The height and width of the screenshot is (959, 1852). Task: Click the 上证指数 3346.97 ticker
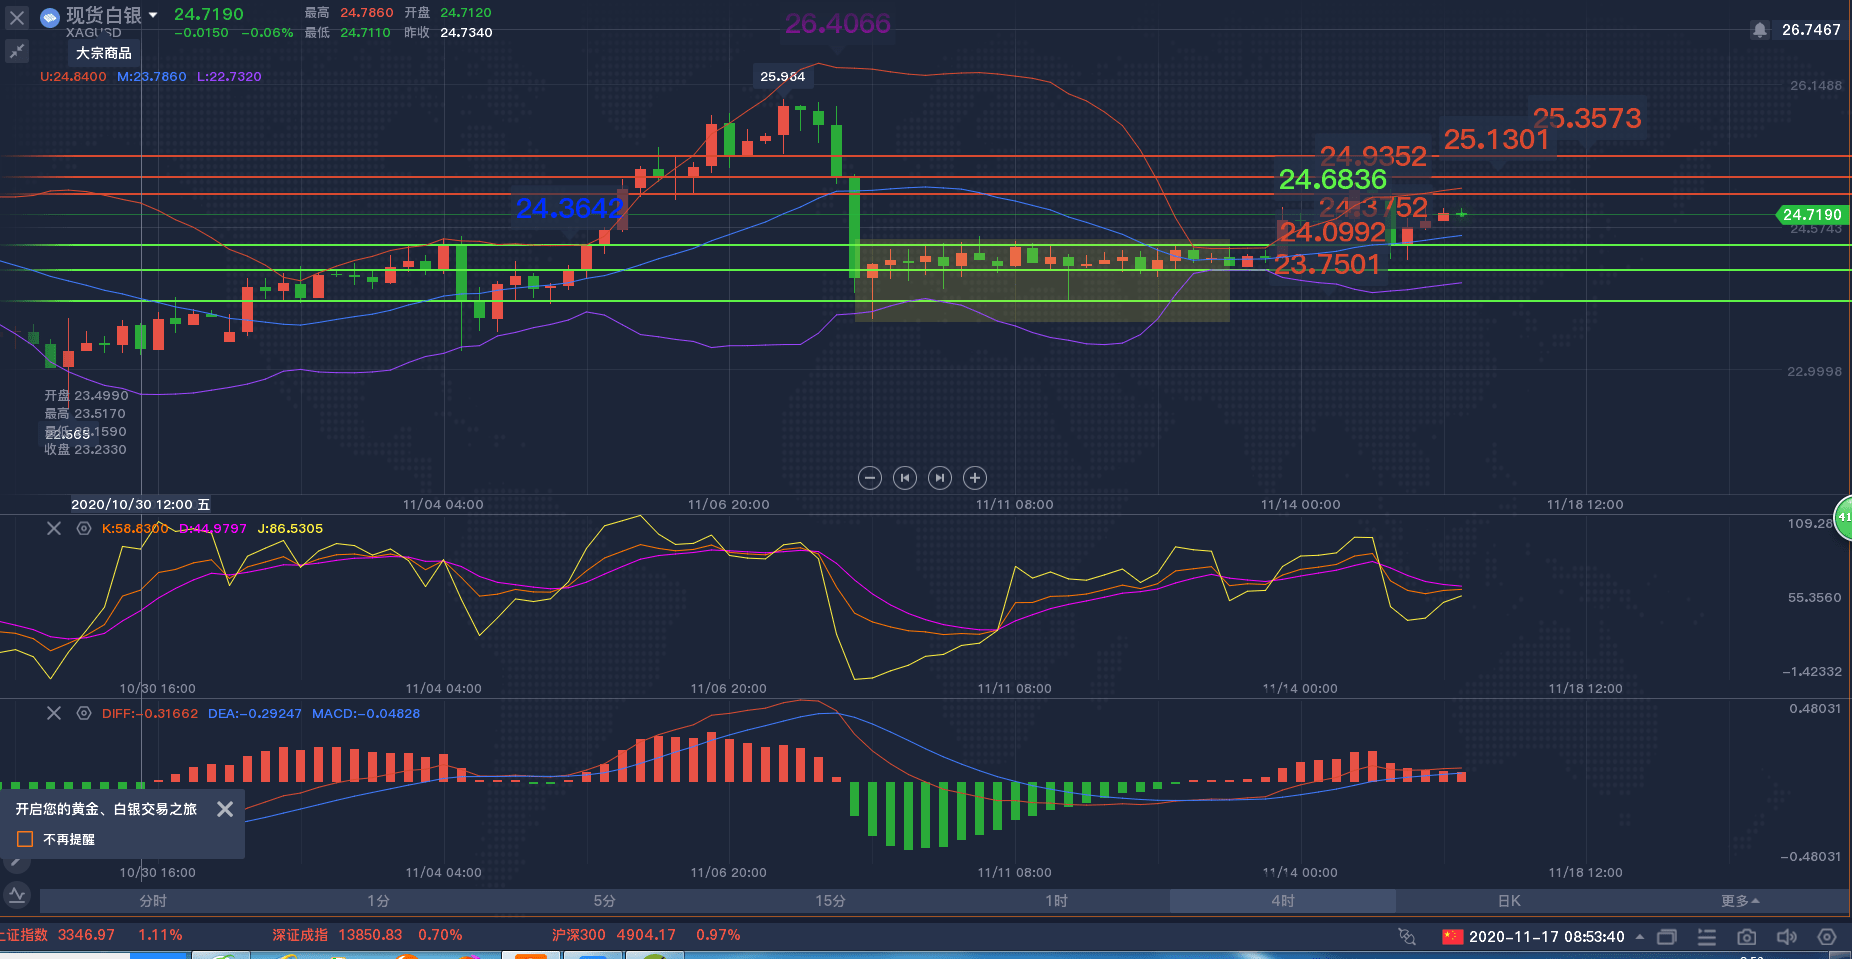point(91,935)
